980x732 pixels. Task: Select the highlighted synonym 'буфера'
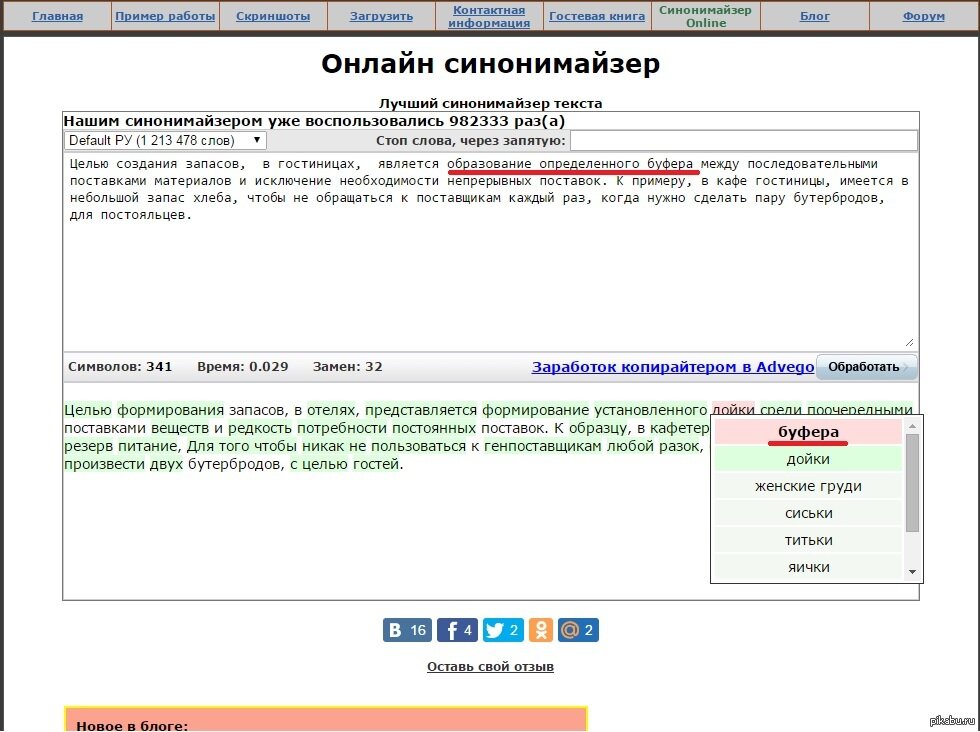point(809,431)
